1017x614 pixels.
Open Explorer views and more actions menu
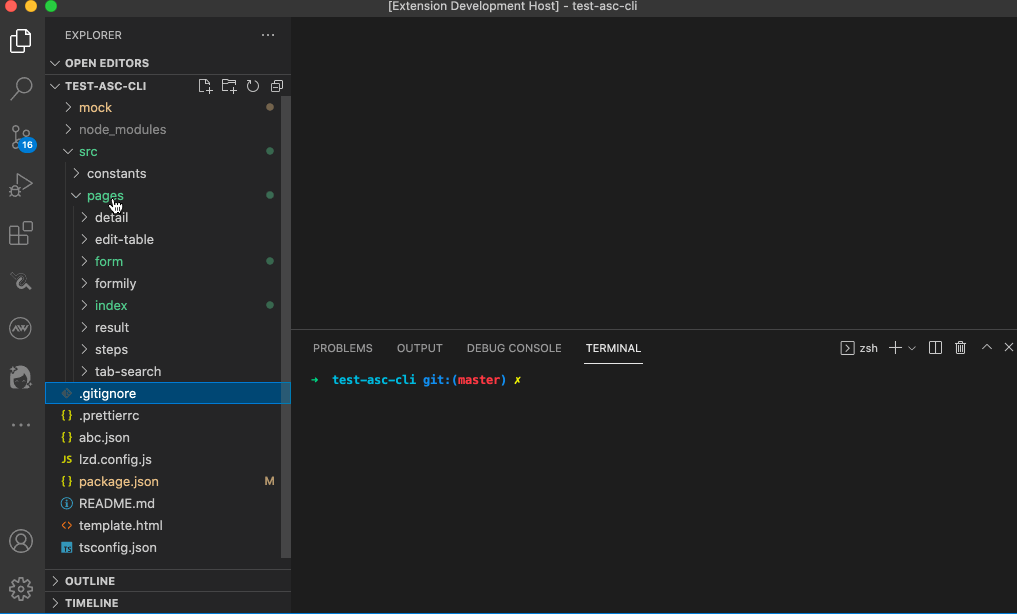pos(268,35)
